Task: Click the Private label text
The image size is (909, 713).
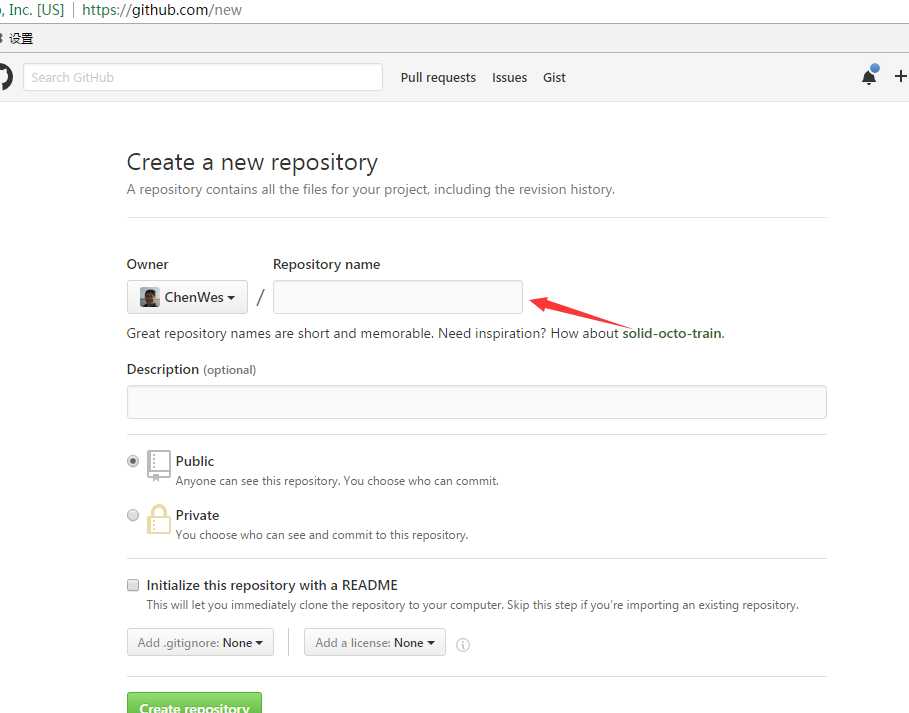Action: click(197, 515)
